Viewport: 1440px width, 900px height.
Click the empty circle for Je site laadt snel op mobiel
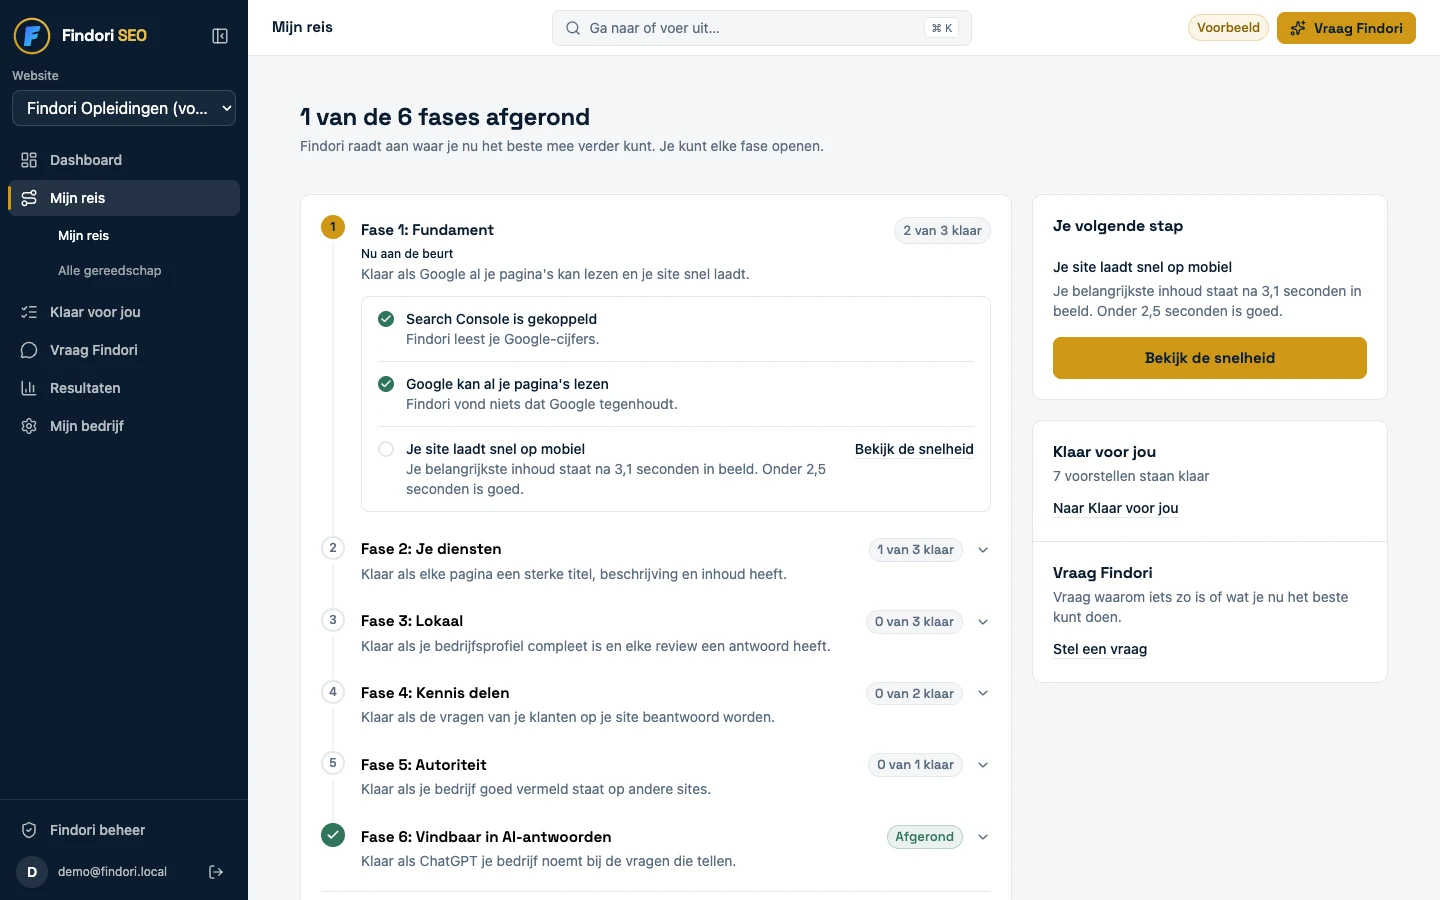[386, 449]
